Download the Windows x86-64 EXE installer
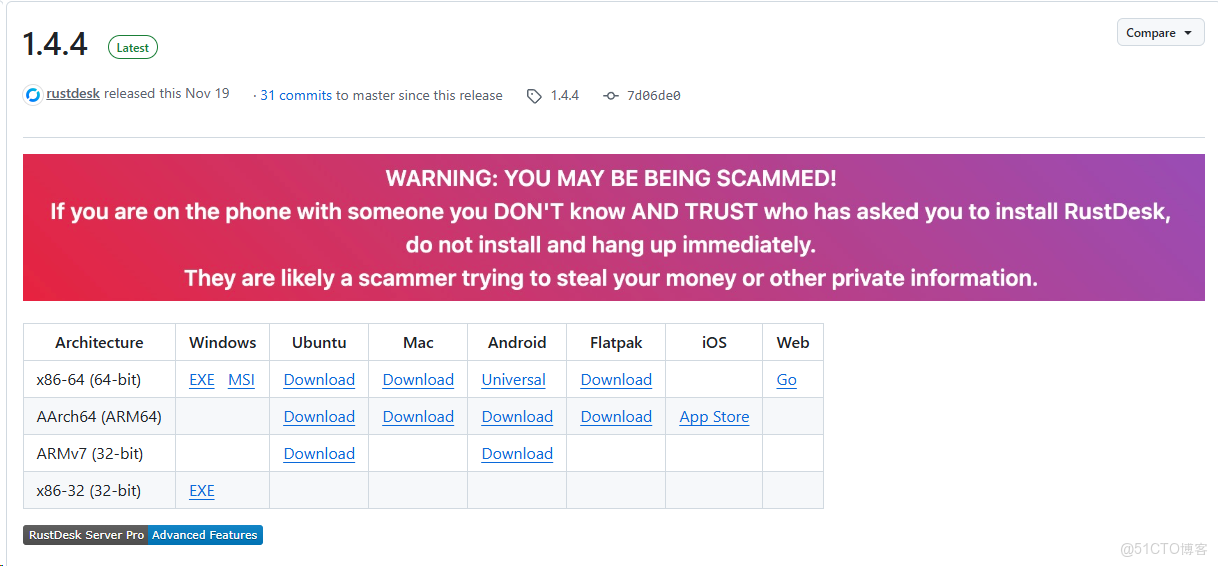 pos(202,380)
